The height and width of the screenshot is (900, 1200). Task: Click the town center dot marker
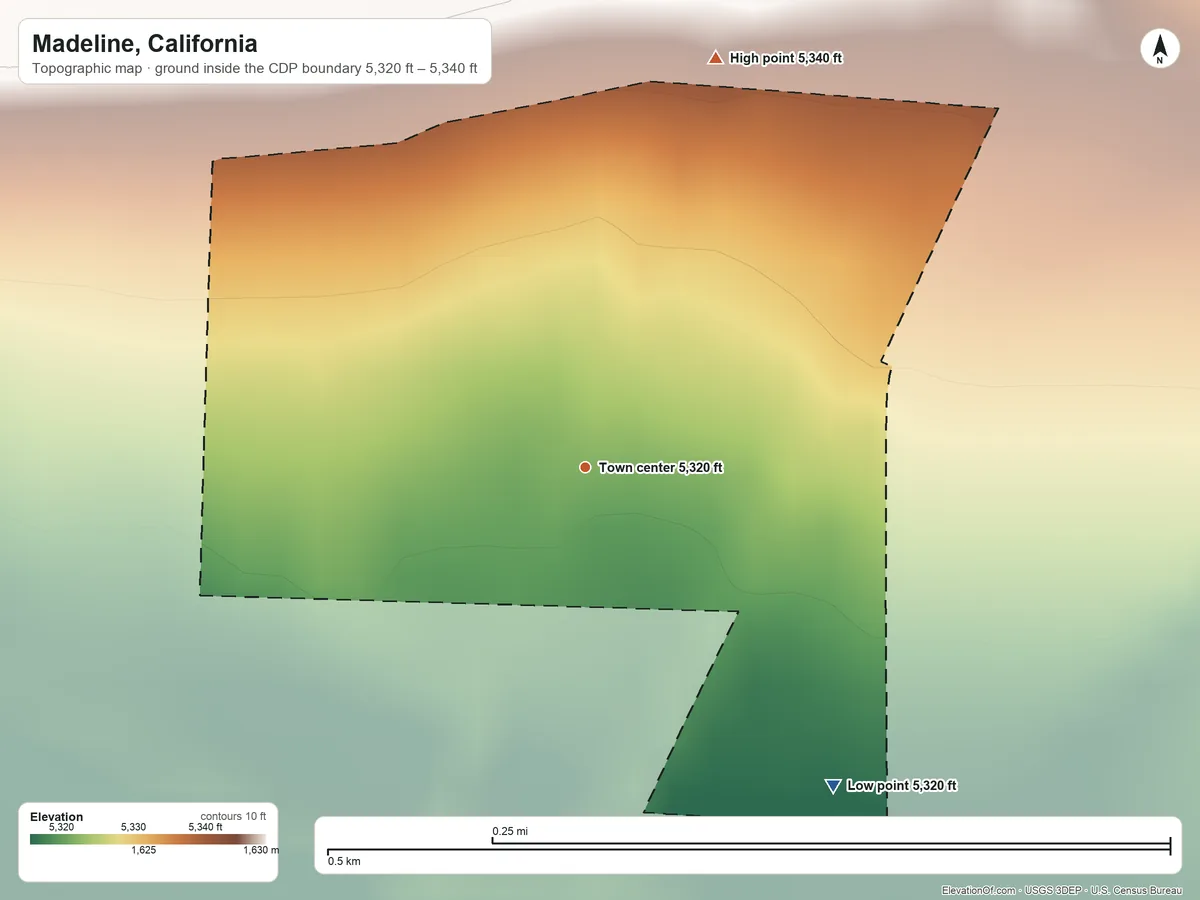(x=585, y=467)
